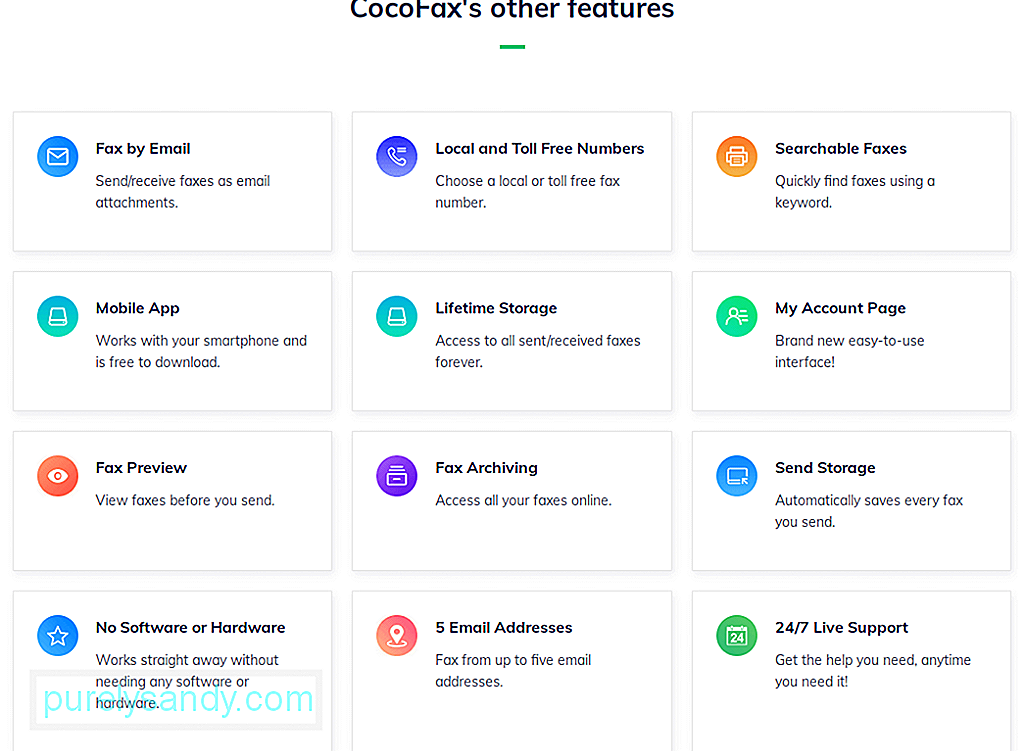The image size is (1024, 751).
Task: Select the Mobile App teal icon
Action: [57, 317]
